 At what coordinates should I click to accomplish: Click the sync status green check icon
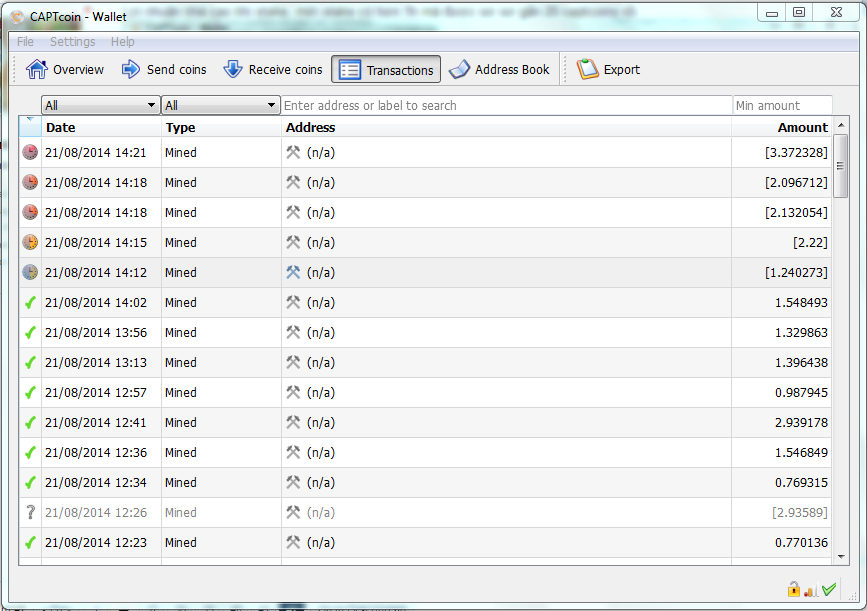point(829,589)
